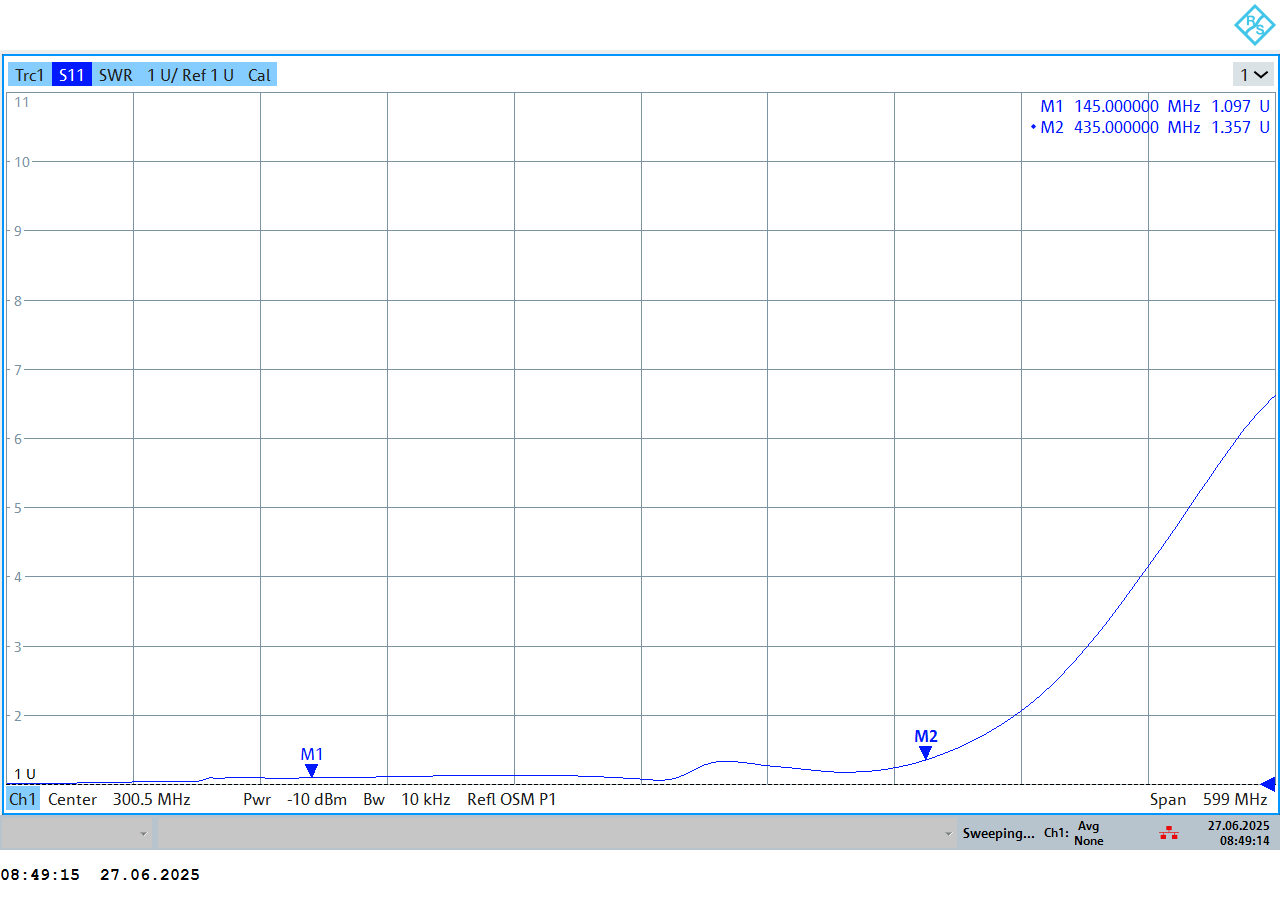Change the SWR trace format label

tap(115, 75)
